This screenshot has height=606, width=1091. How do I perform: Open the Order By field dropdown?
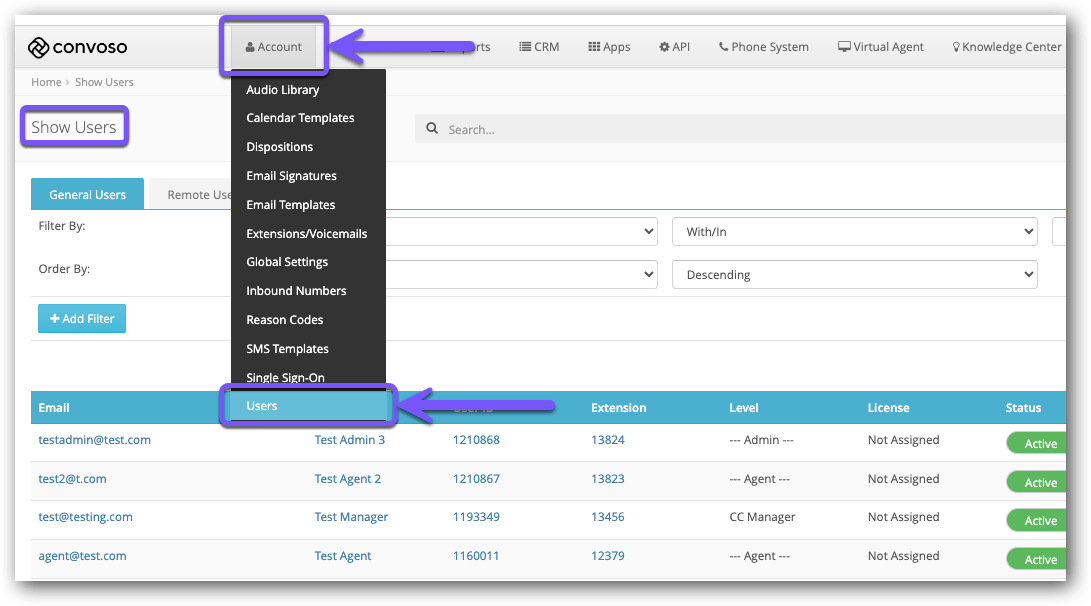click(520, 274)
